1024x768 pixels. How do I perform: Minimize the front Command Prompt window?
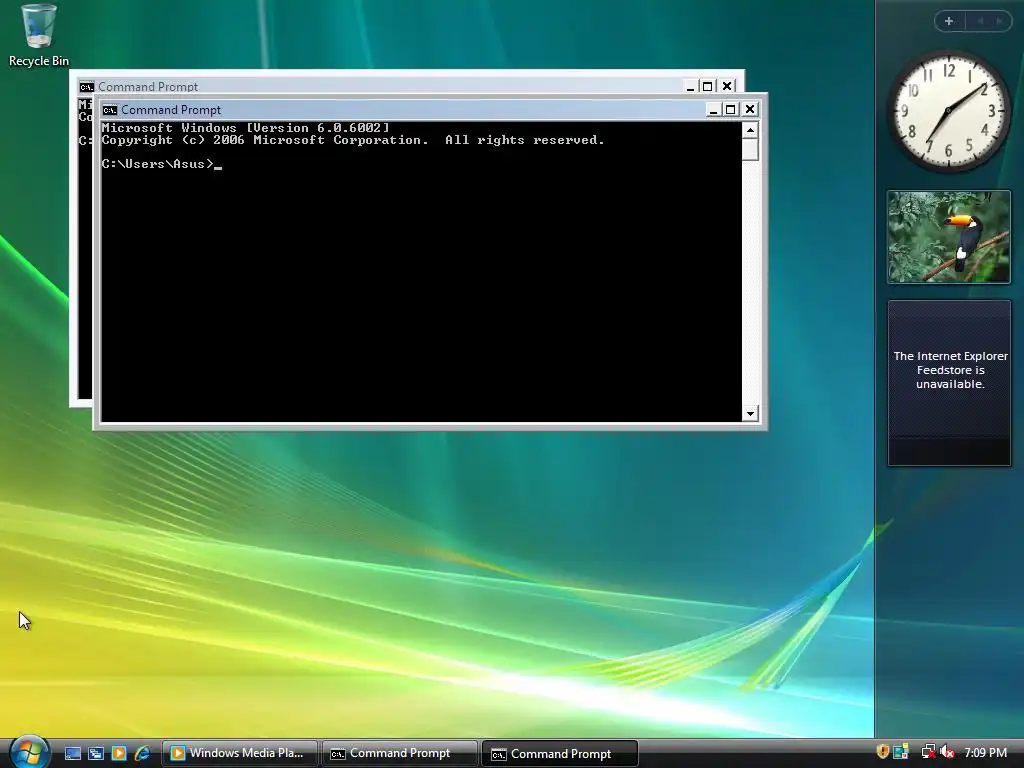pos(713,110)
